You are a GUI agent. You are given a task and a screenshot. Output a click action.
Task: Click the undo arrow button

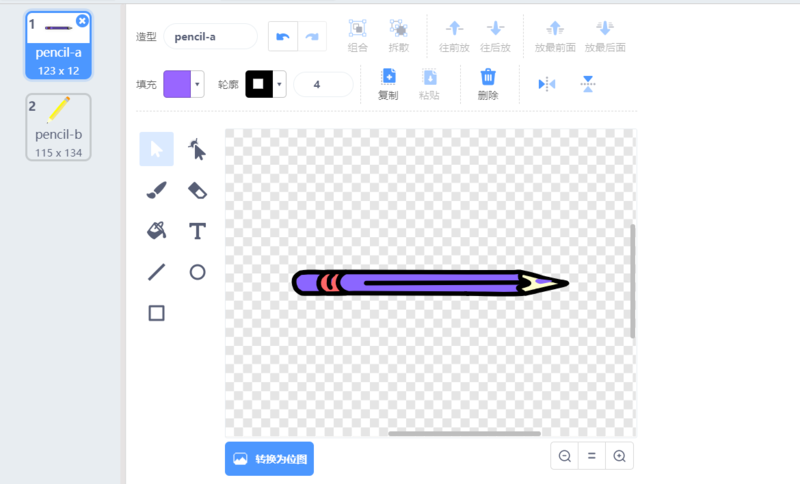(x=282, y=37)
